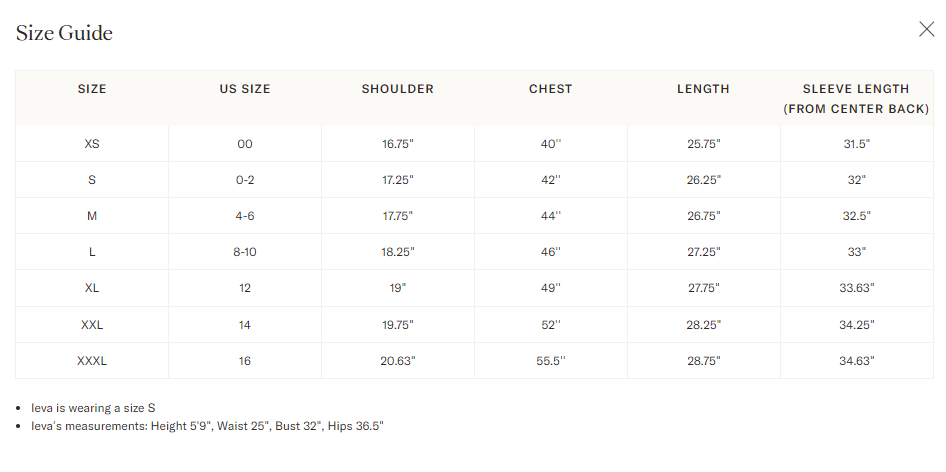Select the US SIZE column header
This screenshot has height=472, width=946.
[245, 89]
